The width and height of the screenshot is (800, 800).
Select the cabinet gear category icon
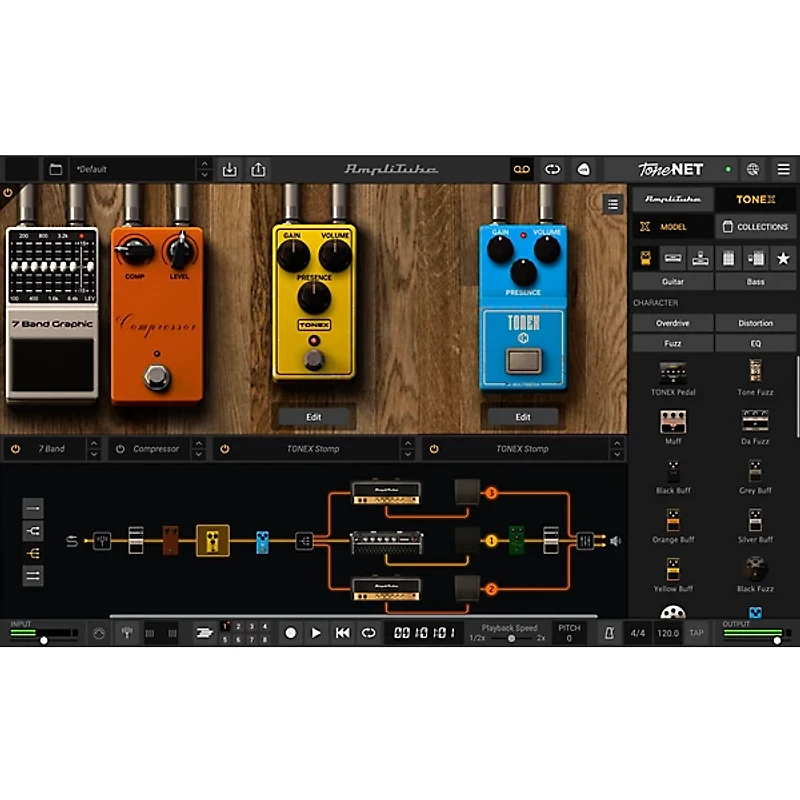728,258
